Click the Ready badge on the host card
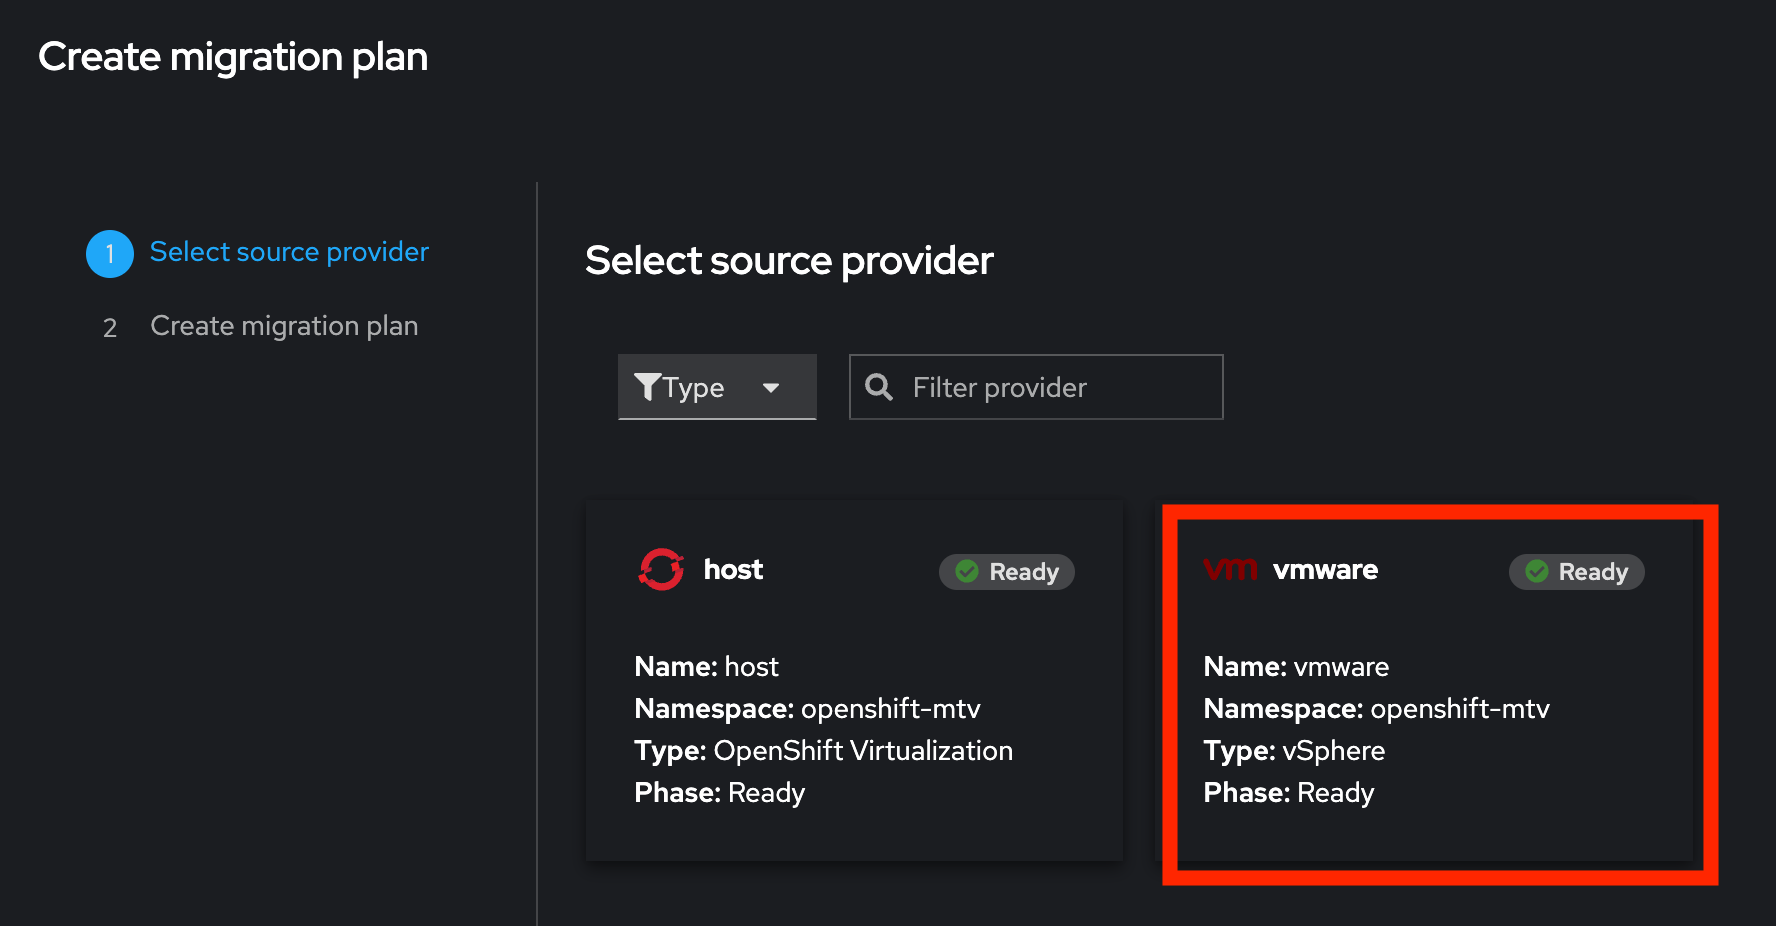 coord(1006,572)
